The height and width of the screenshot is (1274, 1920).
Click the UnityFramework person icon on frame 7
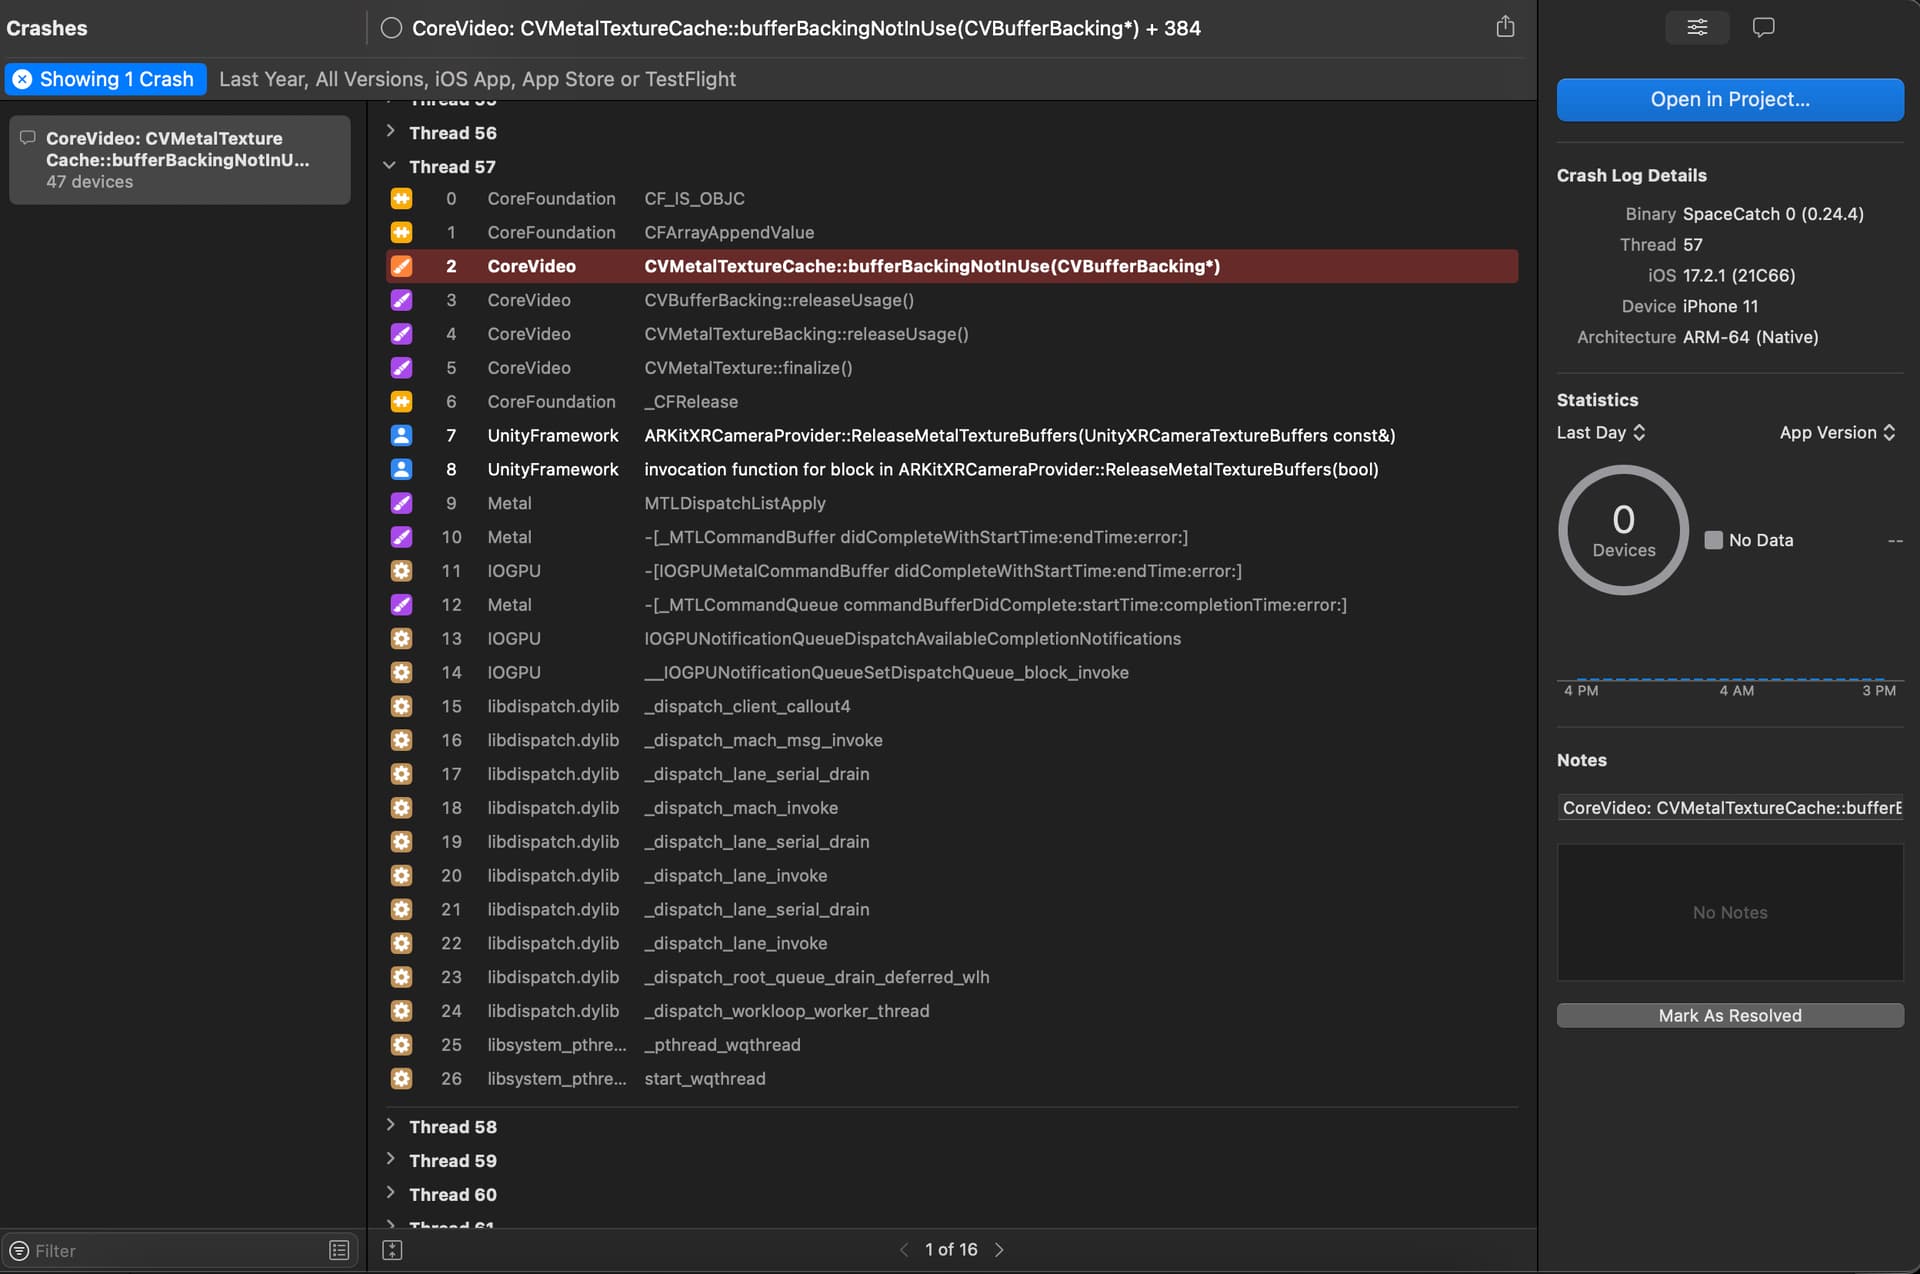click(401, 435)
